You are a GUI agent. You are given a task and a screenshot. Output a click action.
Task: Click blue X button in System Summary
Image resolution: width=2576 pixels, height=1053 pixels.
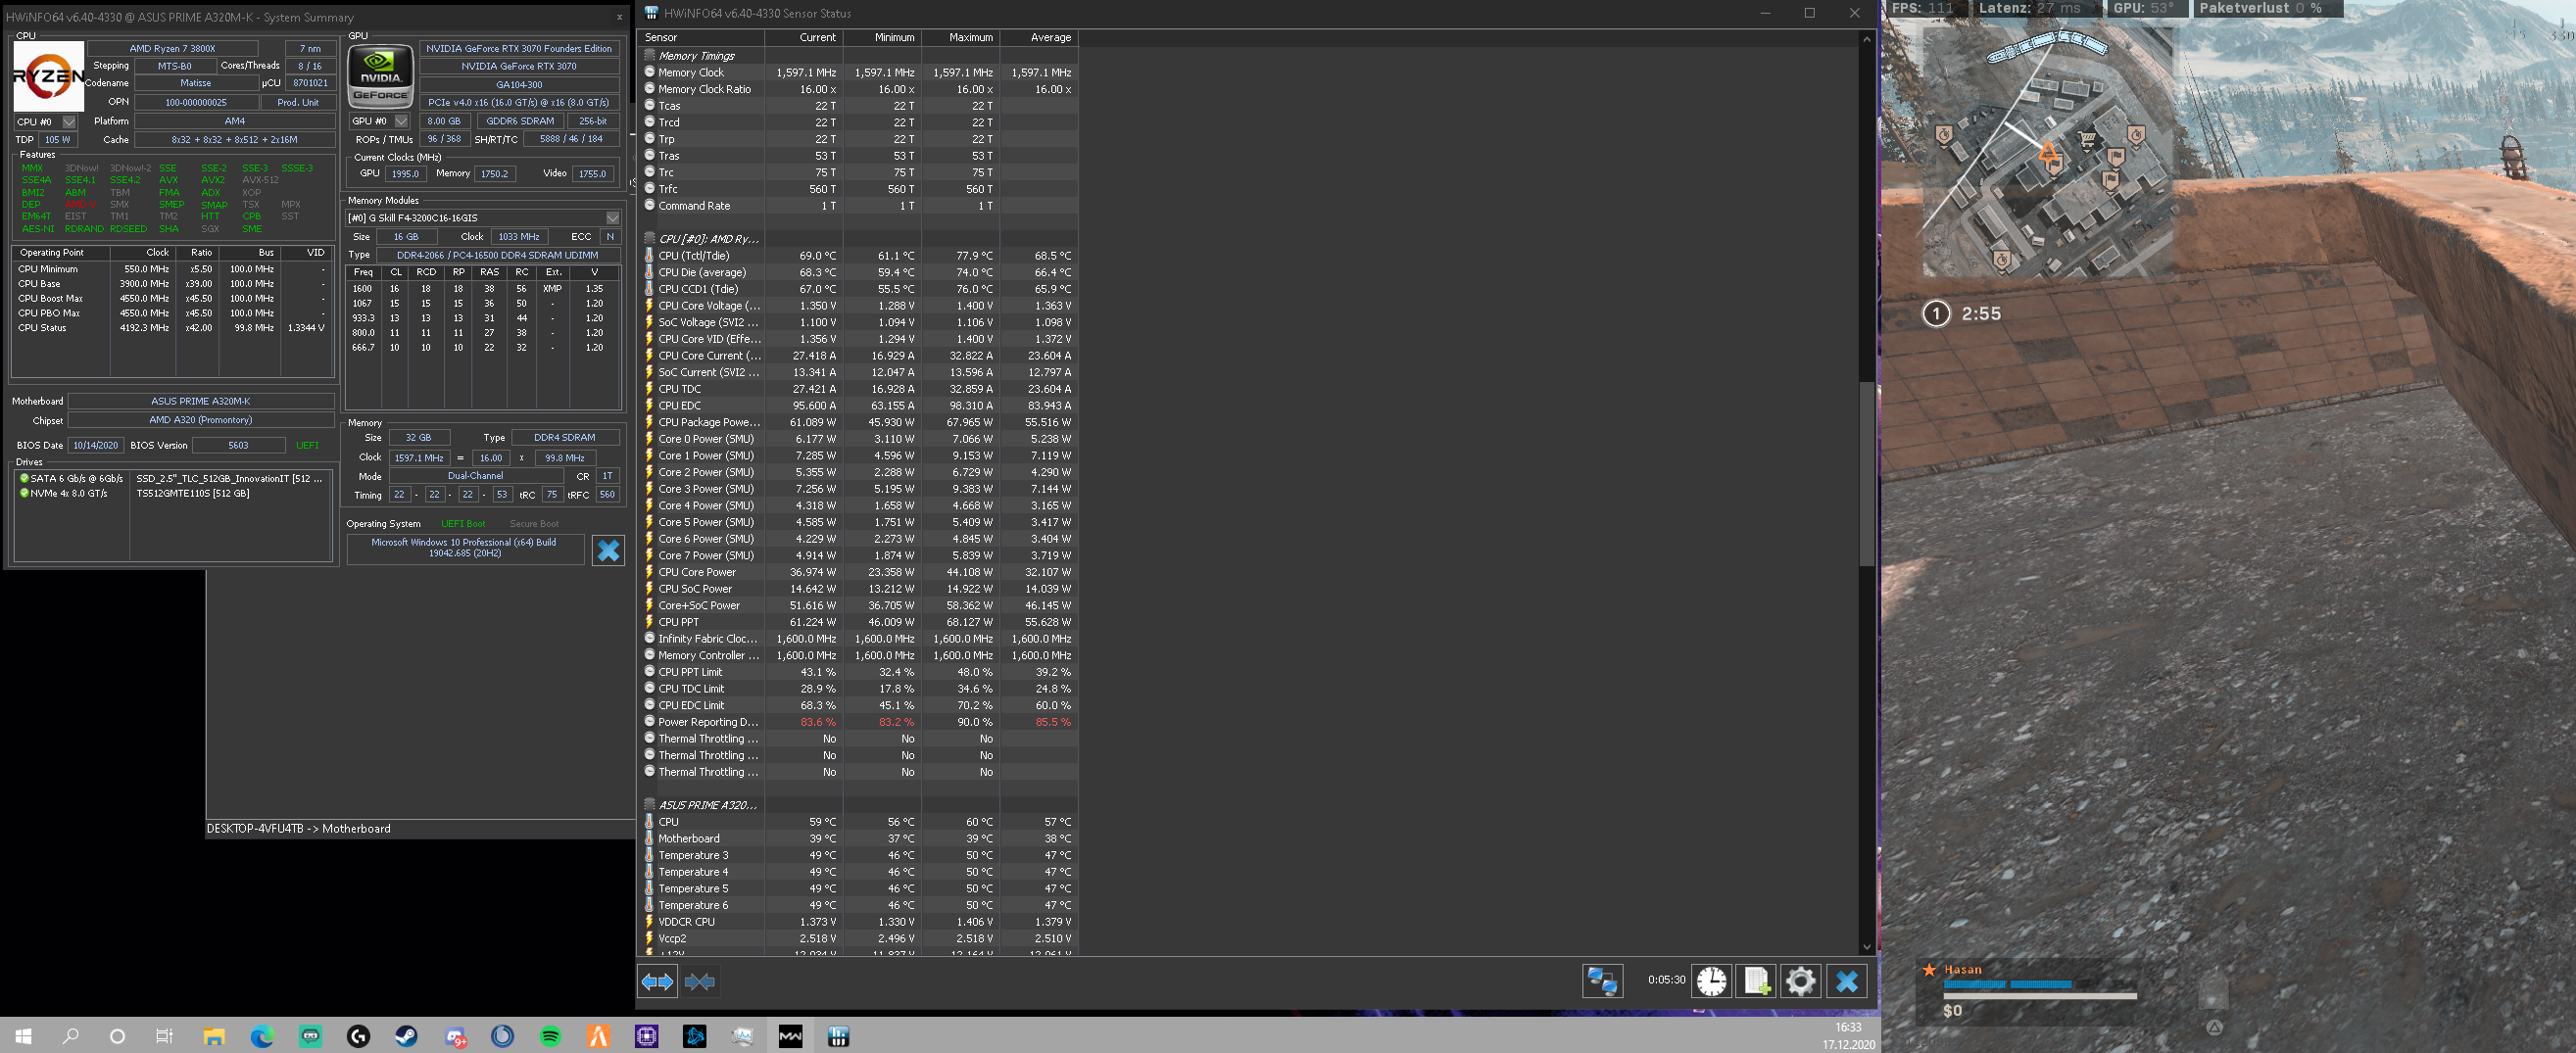click(608, 550)
